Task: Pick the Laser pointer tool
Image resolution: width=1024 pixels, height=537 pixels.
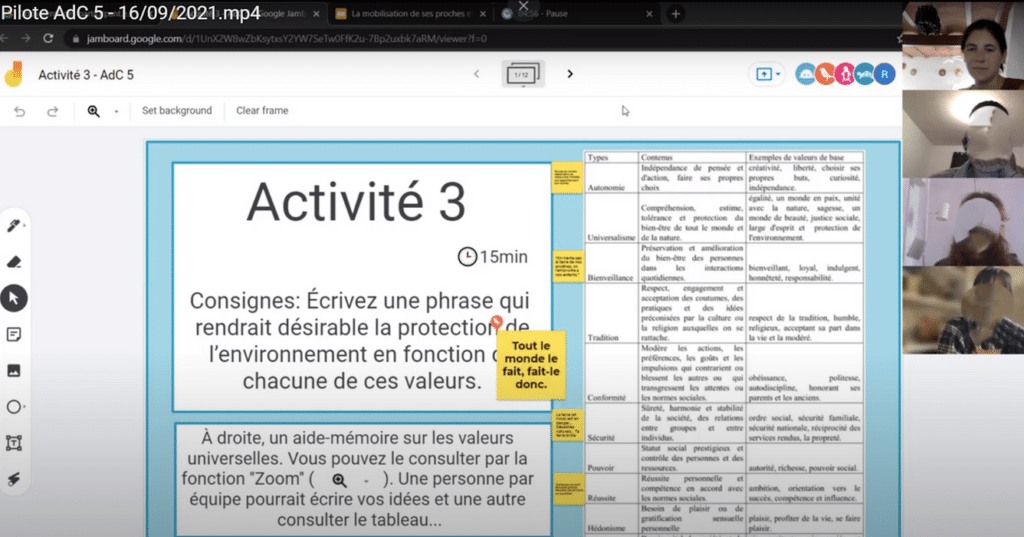Action: tap(14, 479)
